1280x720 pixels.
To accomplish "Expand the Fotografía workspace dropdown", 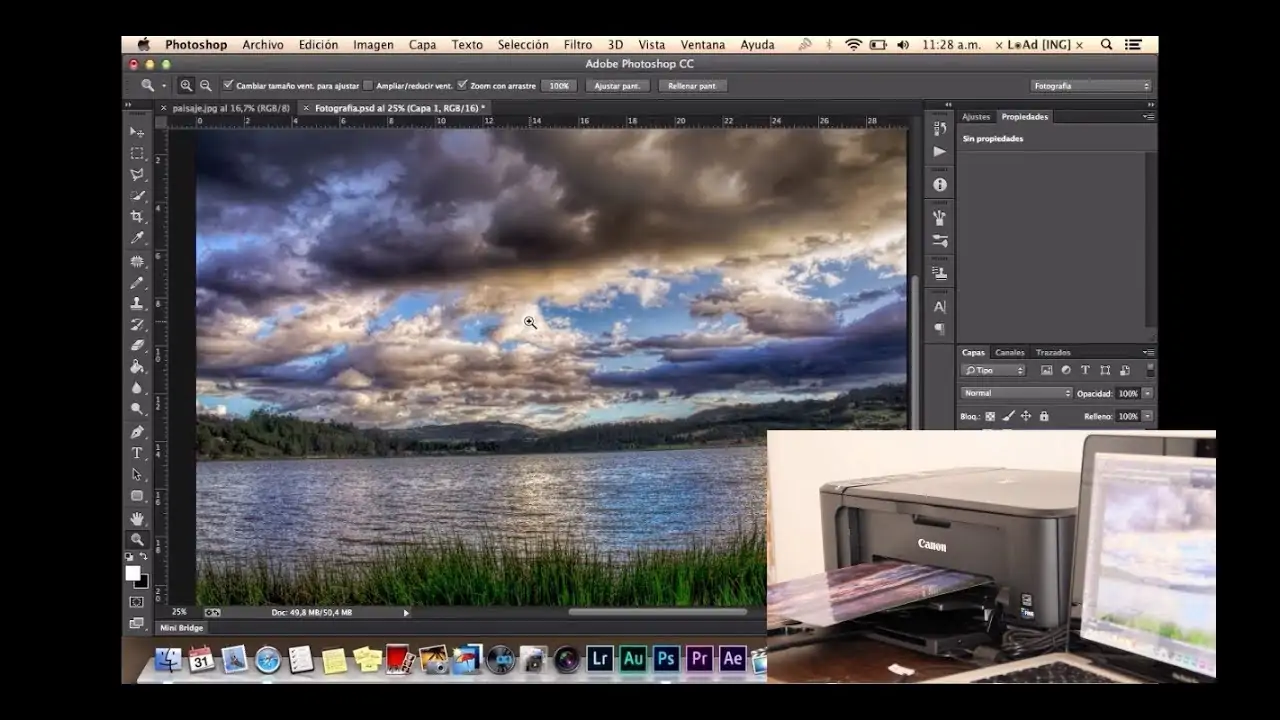I will click(x=1091, y=86).
